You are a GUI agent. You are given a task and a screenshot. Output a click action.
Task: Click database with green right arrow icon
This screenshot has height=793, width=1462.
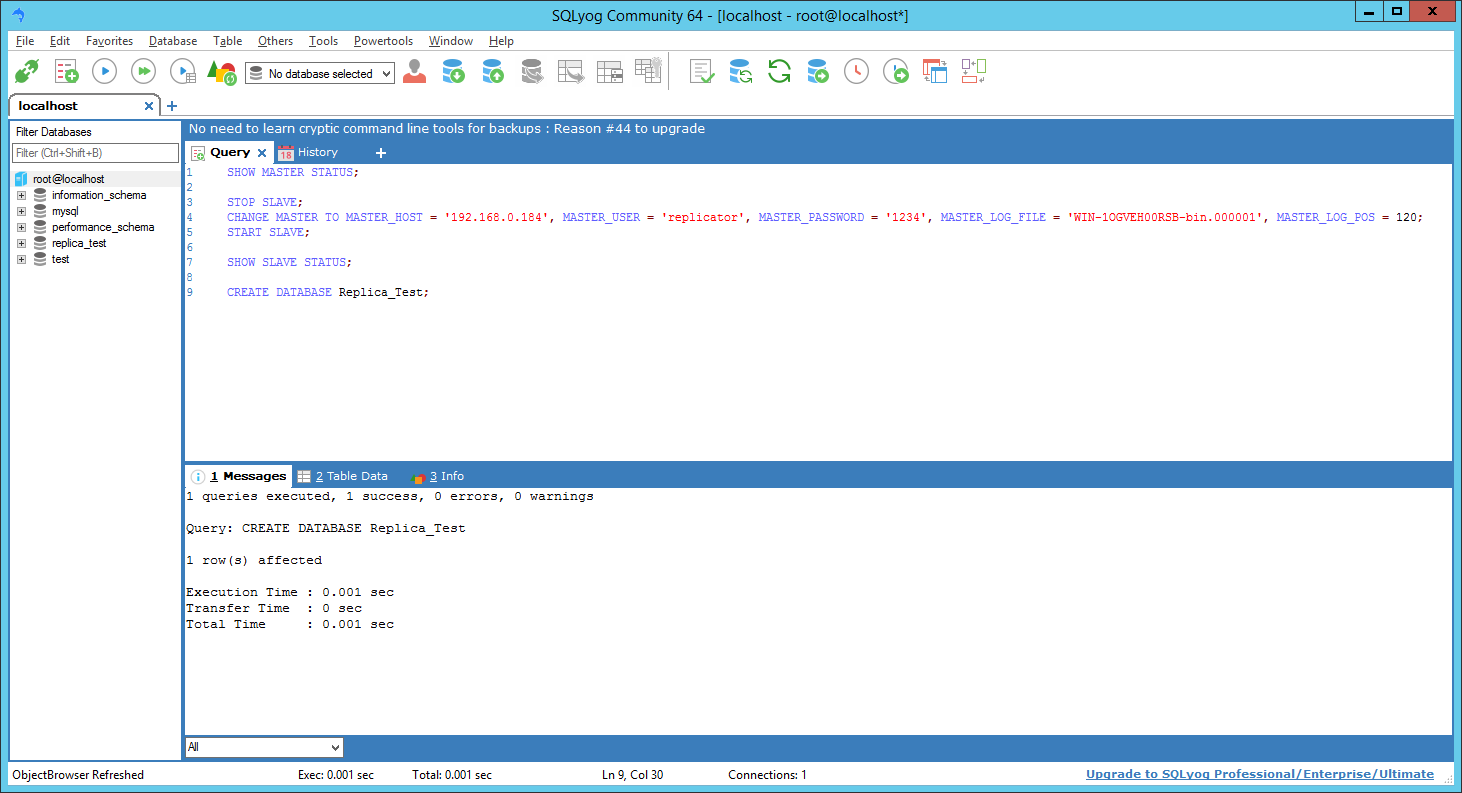[x=818, y=72]
